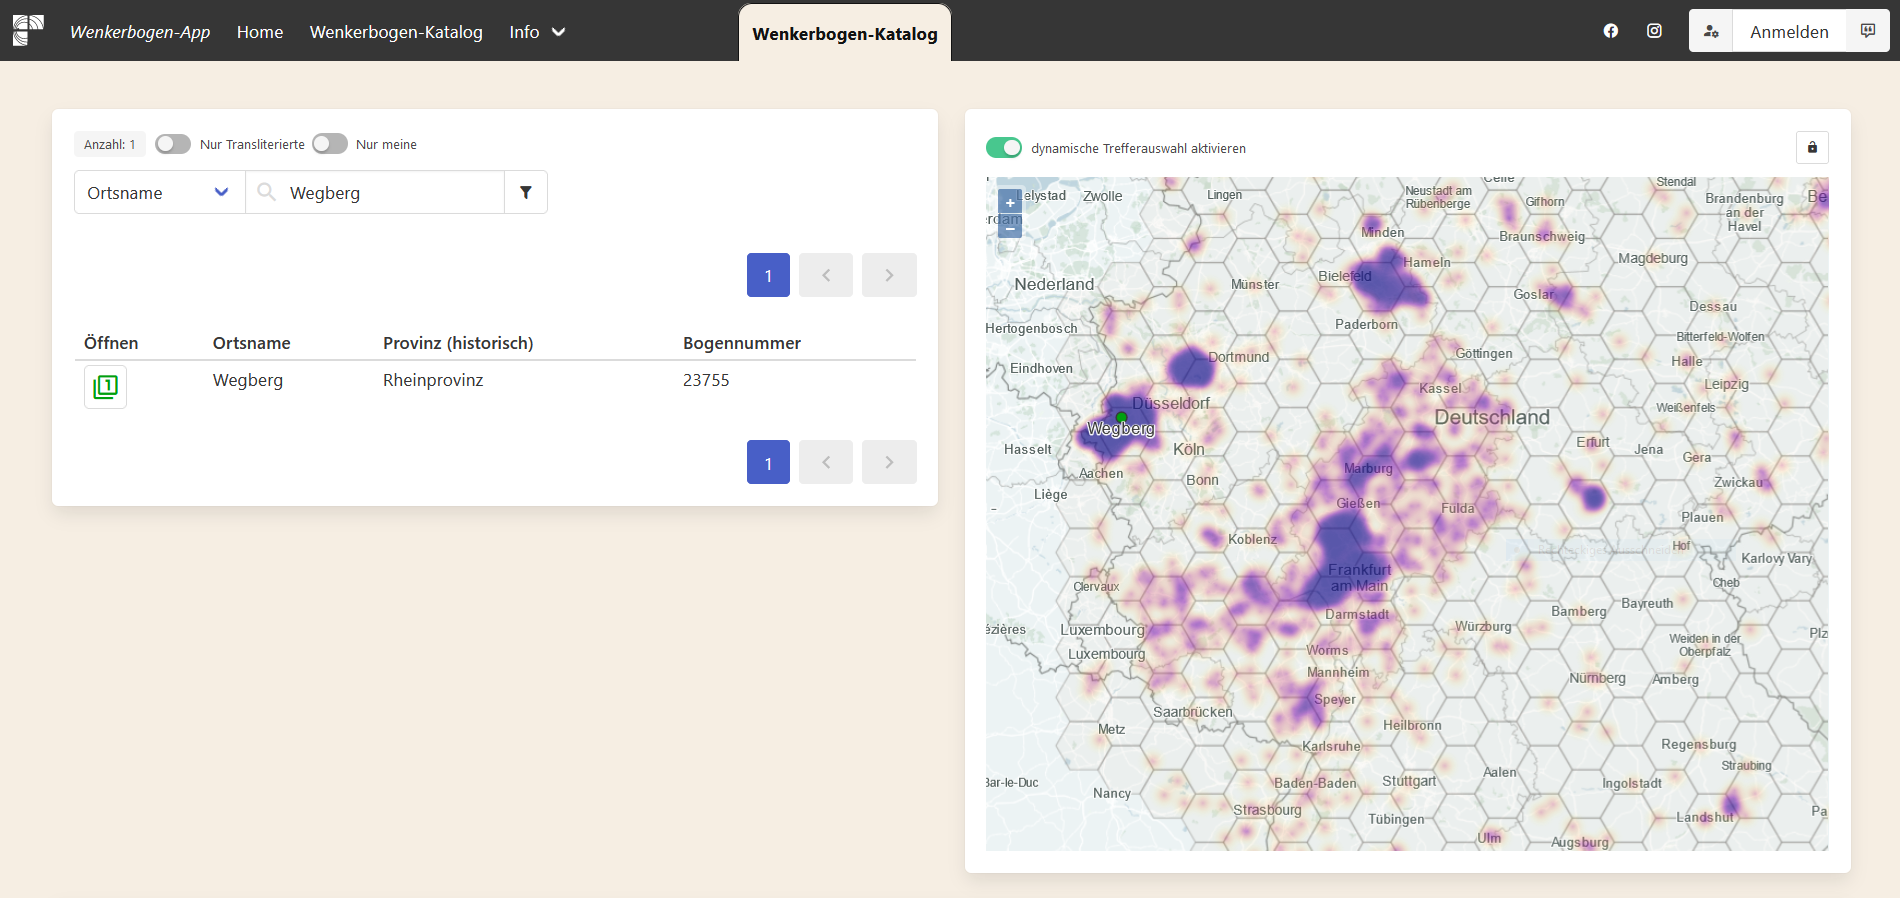
Task: Go to next results page, top pagination
Action: (x=889, y=275)
